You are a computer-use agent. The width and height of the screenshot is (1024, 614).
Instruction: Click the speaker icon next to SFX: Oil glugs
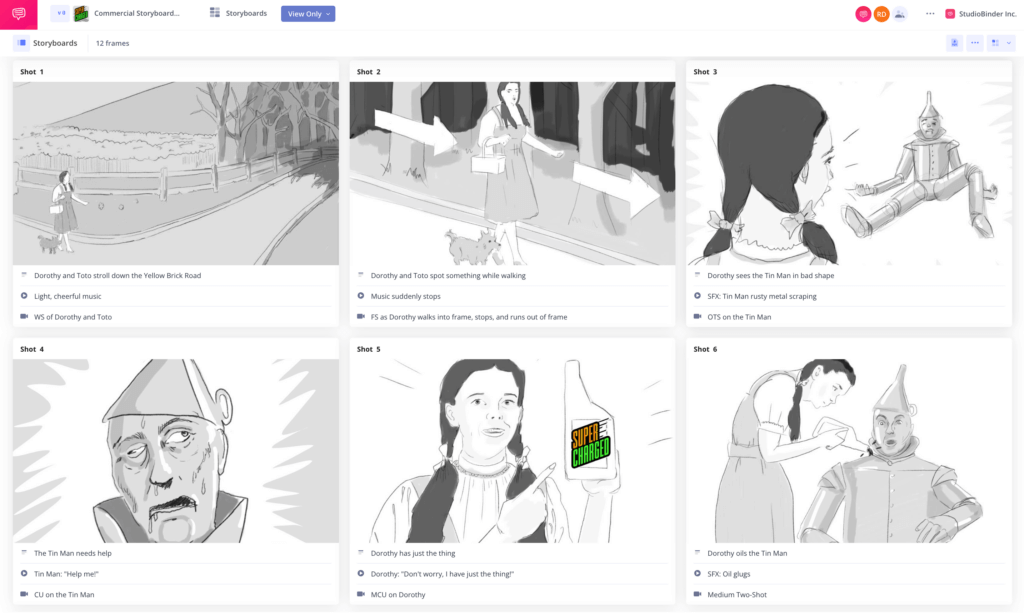click(x=697, y=573)
